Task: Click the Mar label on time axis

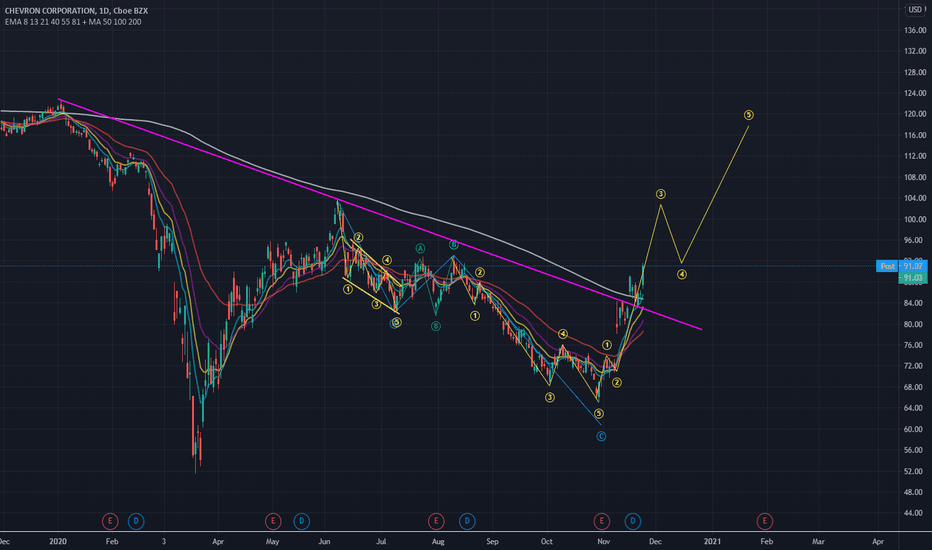Action: [818, 541]
